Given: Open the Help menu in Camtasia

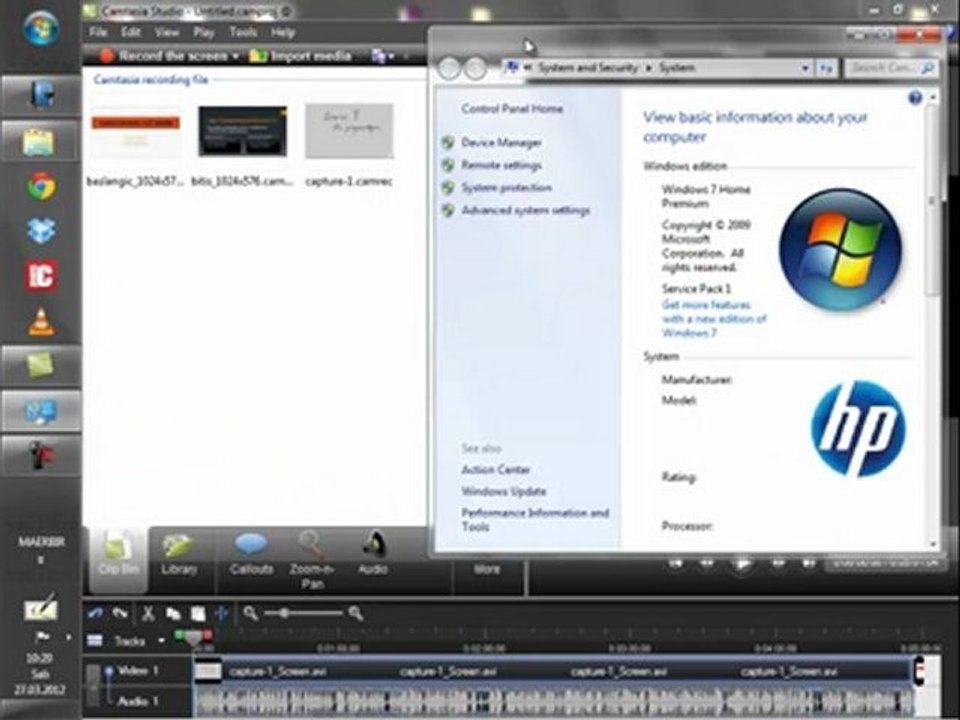Looking at the screenshot, I should [x=282, y=32].
